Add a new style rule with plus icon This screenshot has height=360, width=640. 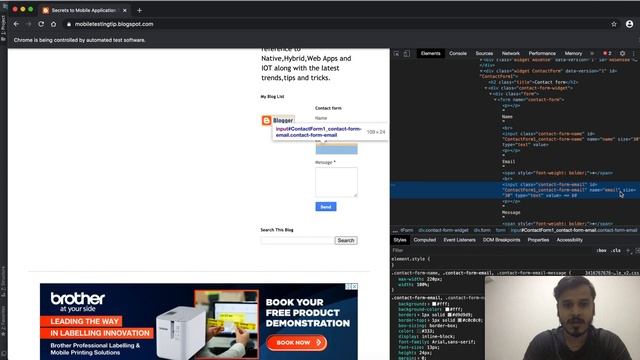pyautogui.click(x=628, y=250)
